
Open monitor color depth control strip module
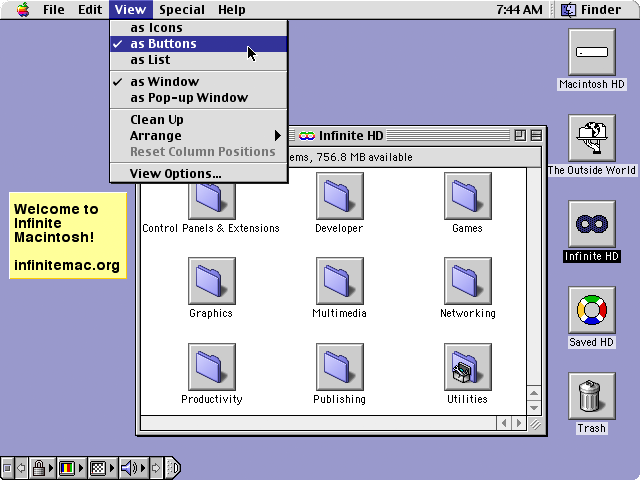coord(68,467)
